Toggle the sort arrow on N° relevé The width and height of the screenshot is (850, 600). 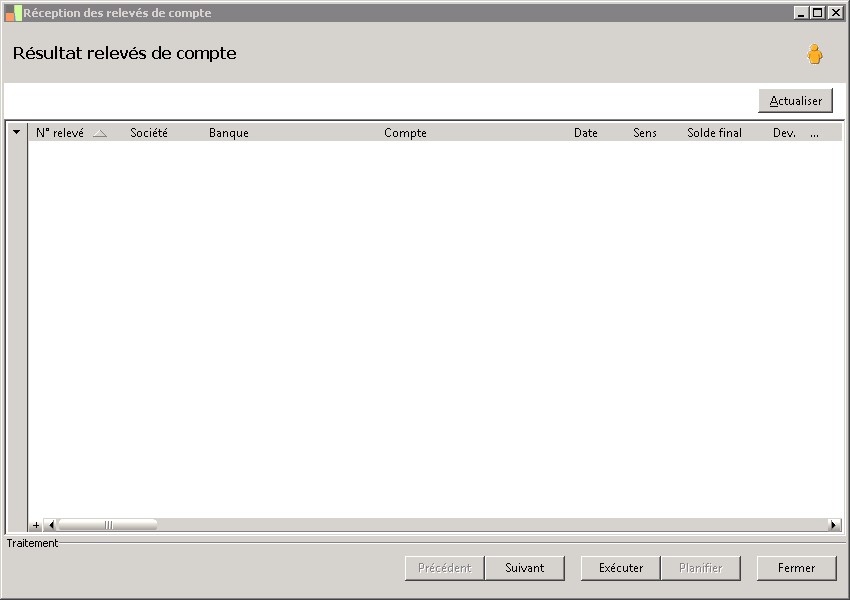click(100, 133)
